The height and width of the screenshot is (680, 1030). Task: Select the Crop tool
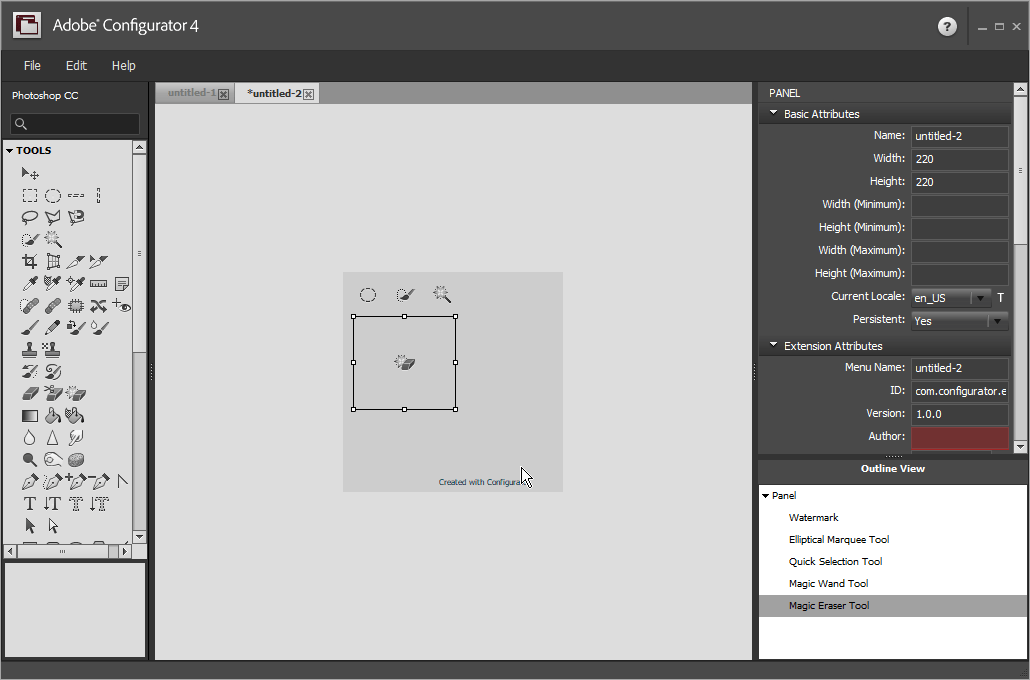click(x=30, y=261)
